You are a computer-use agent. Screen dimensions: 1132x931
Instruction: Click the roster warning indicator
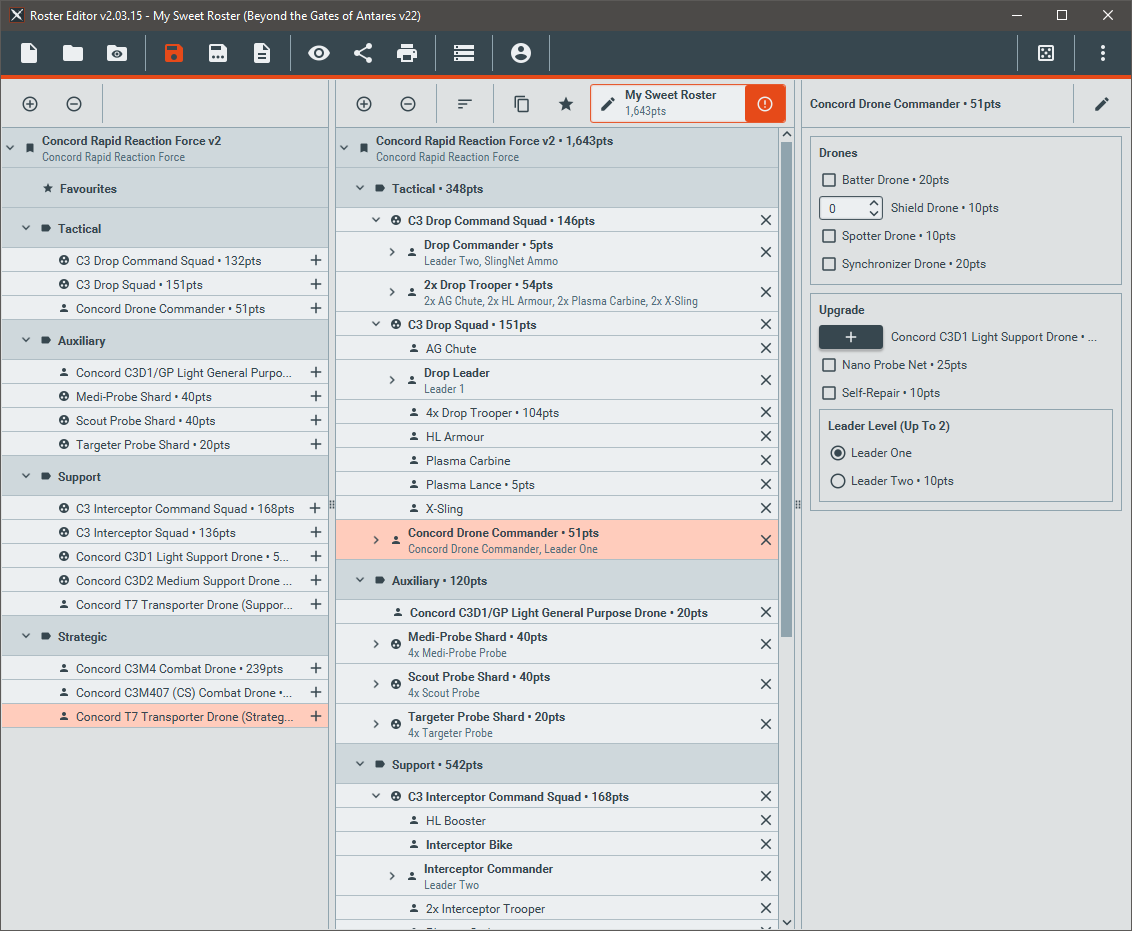[x=765, y=103]
